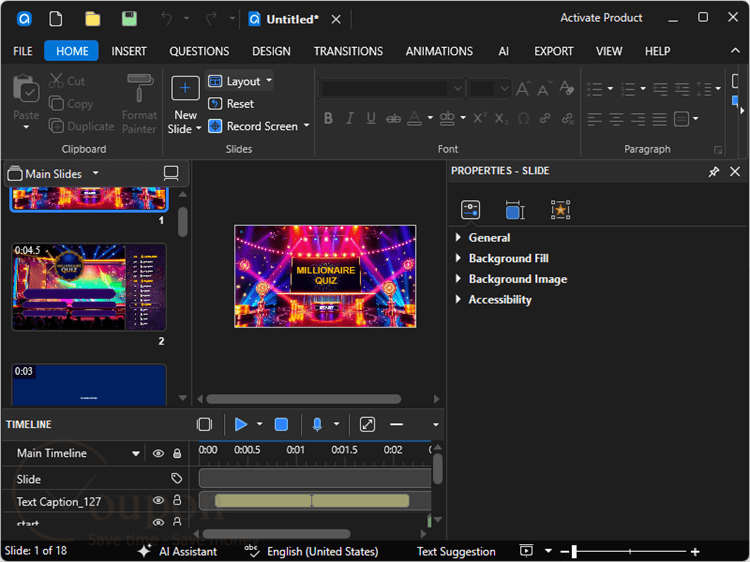
Task: Open the Size and Properties tab icon
Action: 515,209
